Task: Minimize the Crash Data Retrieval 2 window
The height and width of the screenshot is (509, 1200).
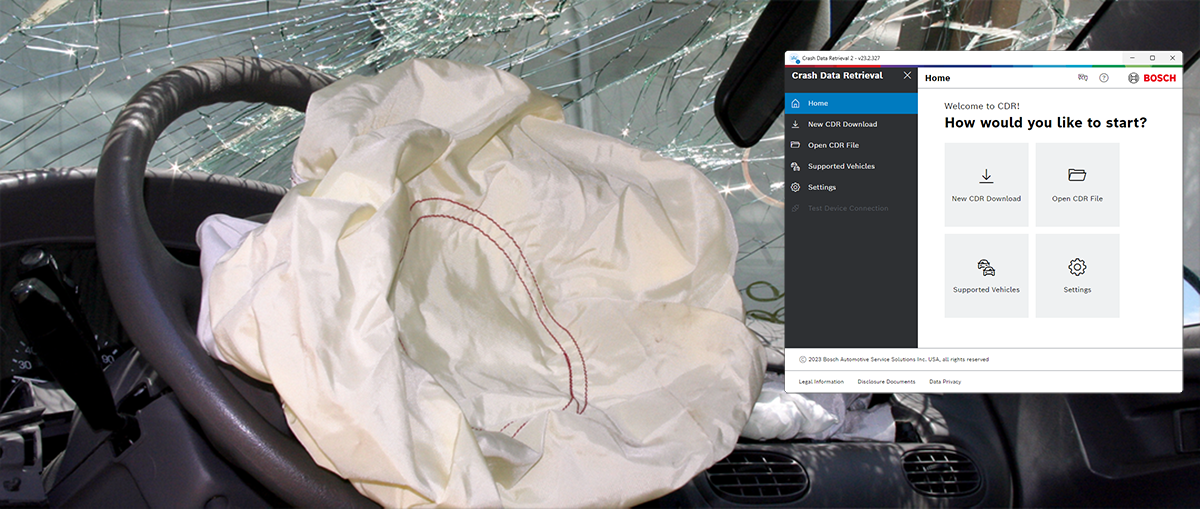Action: [x=1132, y=58]
